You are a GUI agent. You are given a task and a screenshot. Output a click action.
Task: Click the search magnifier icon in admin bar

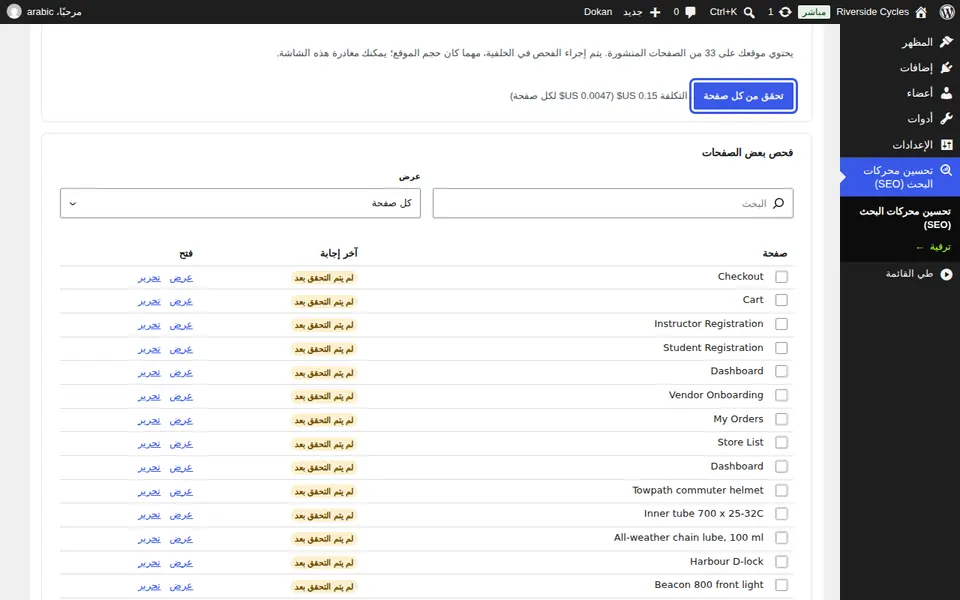(749, 12)
